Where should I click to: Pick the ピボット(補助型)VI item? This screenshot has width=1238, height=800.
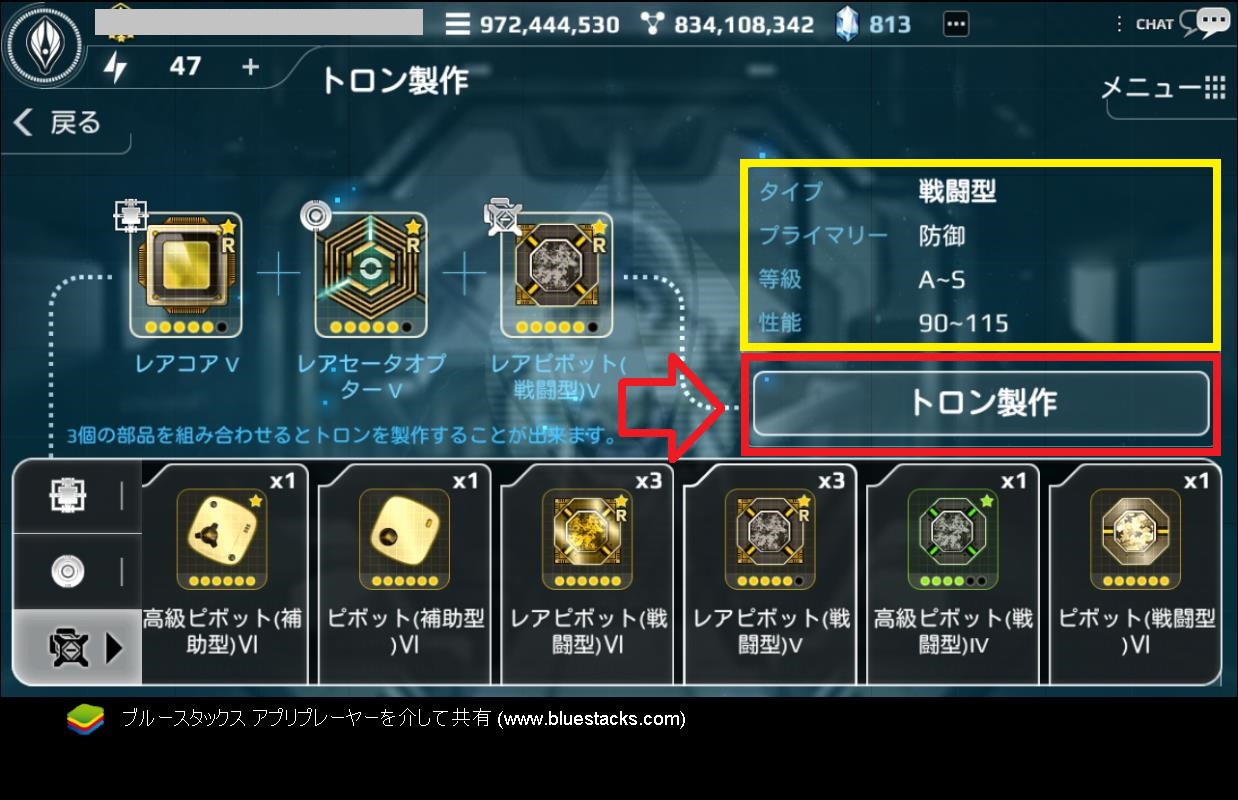(x=405, y=571)
